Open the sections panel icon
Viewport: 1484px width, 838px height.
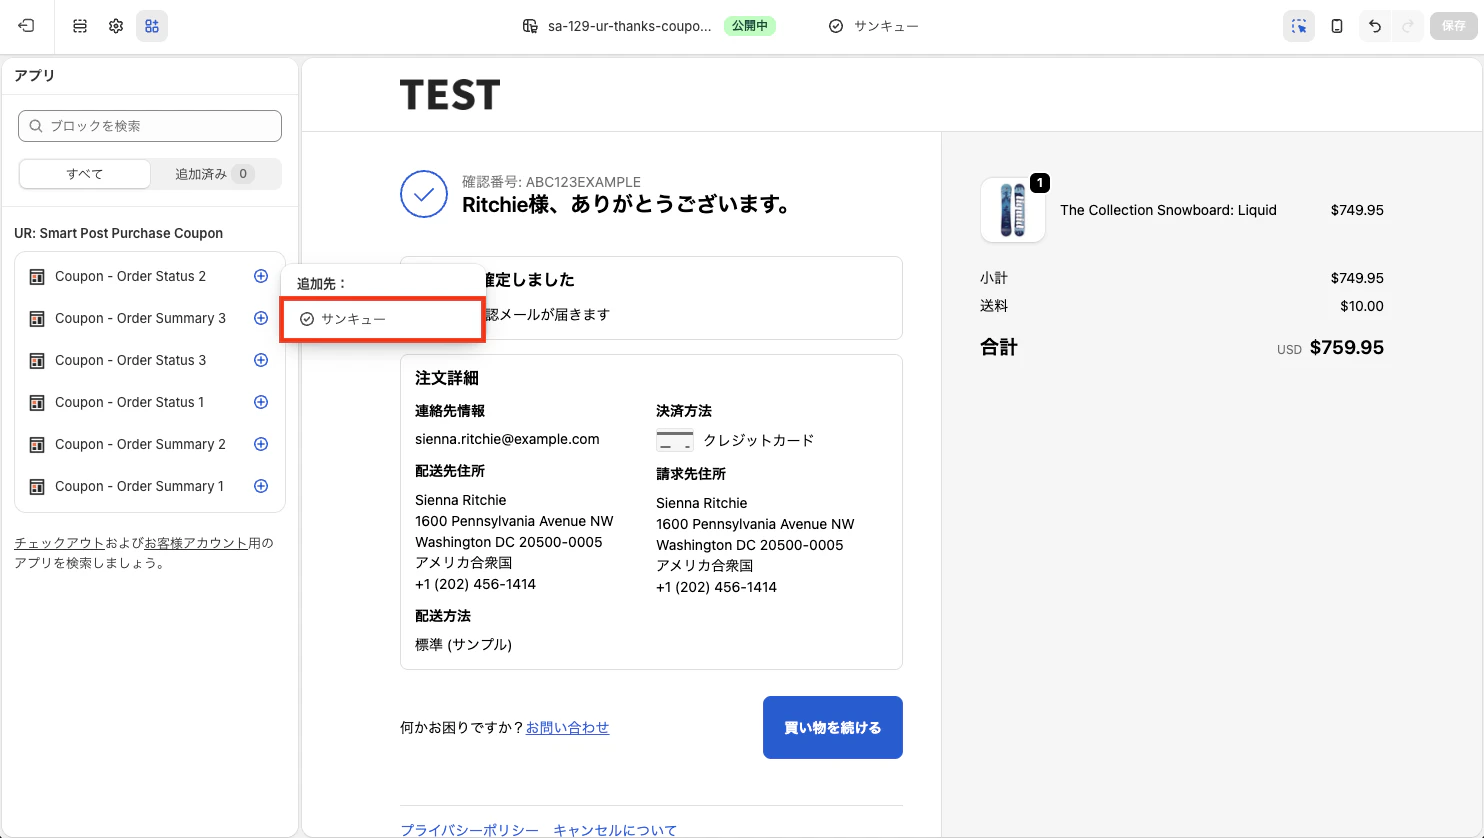tap(80, 26)
